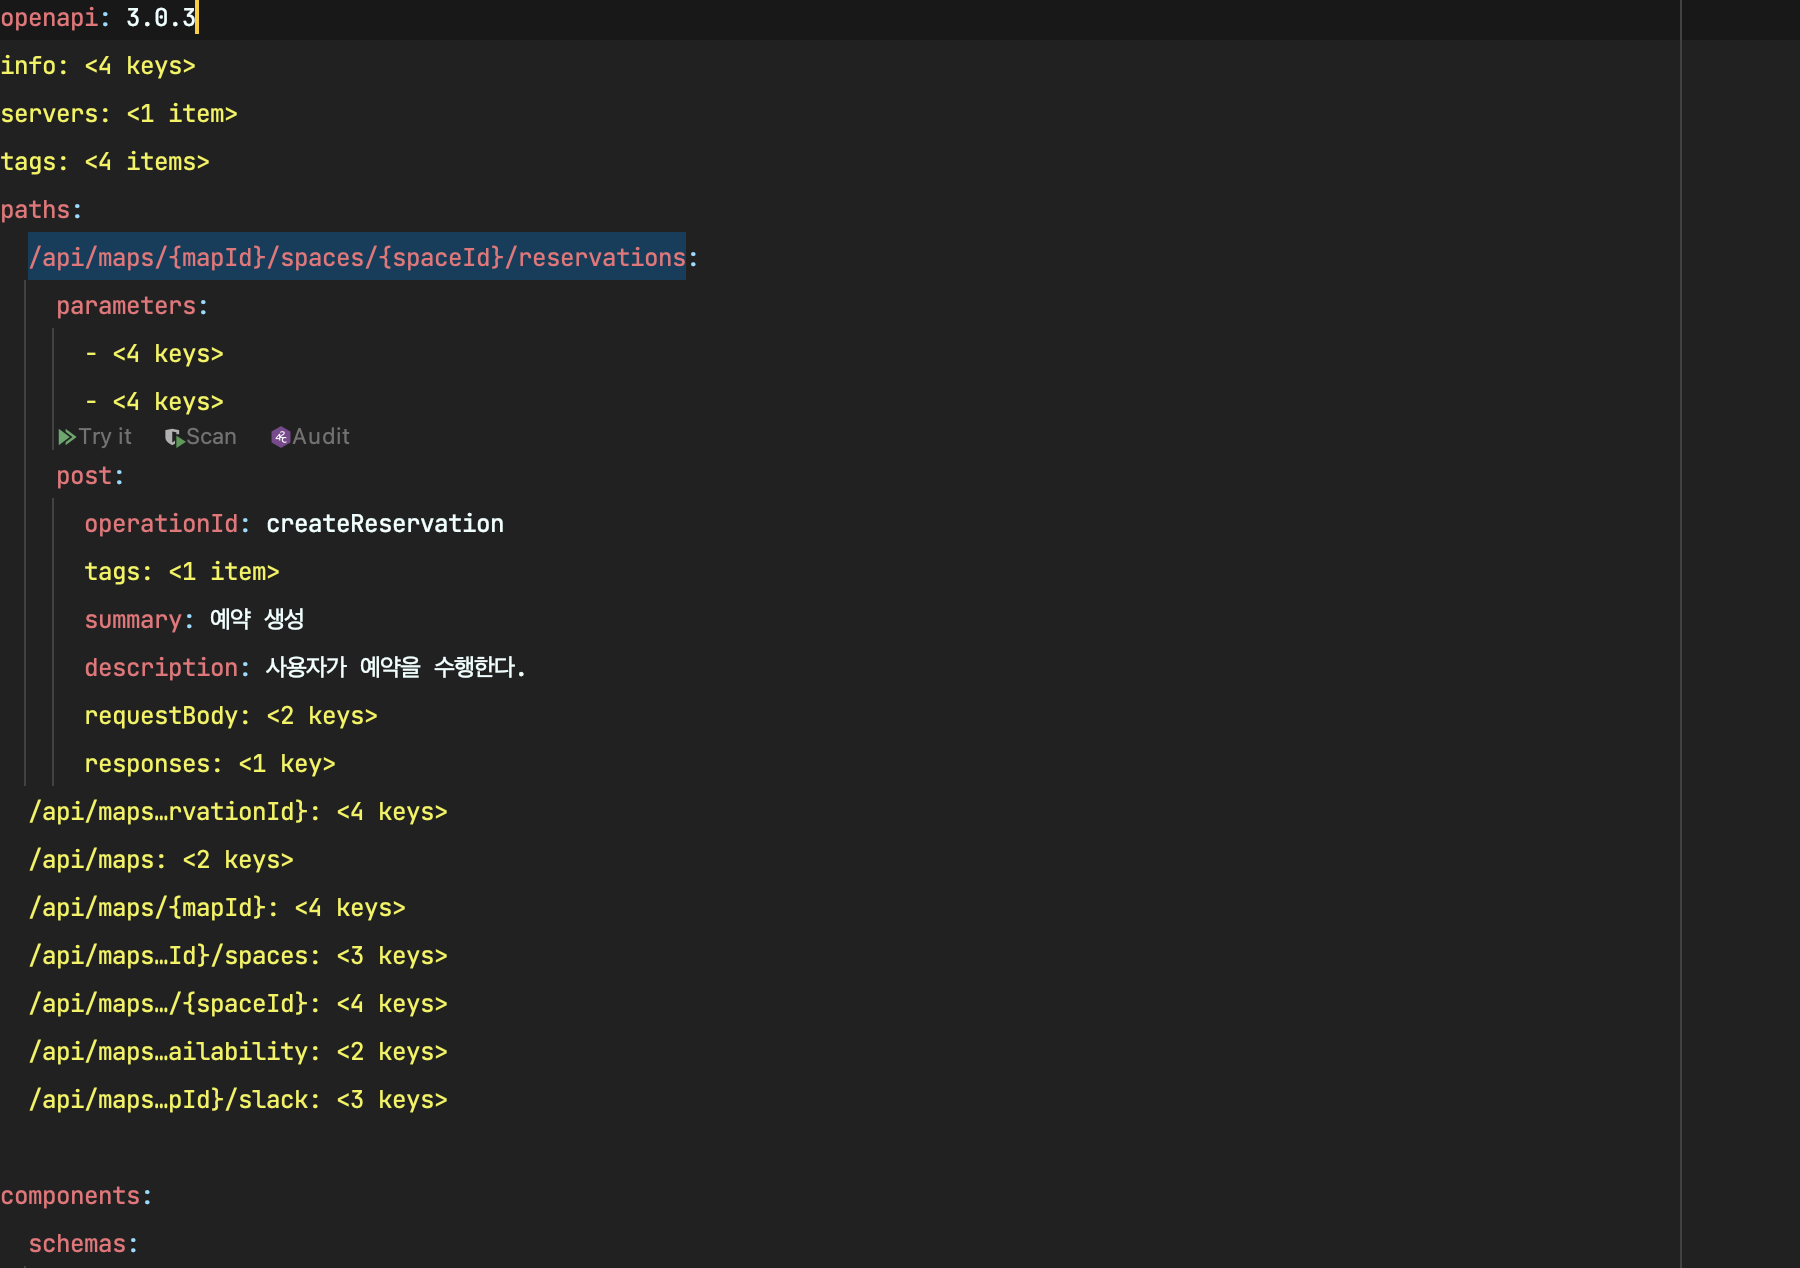The height and width of the screenshot is (1268, 1800).
Task: Expand post tags with 1 item
Action: point(223,572)
